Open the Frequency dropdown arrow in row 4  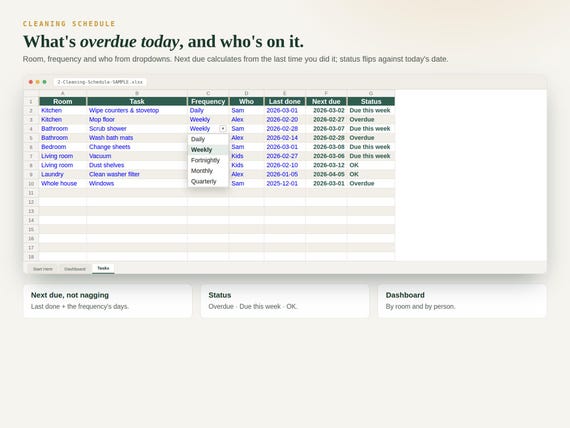223,129
